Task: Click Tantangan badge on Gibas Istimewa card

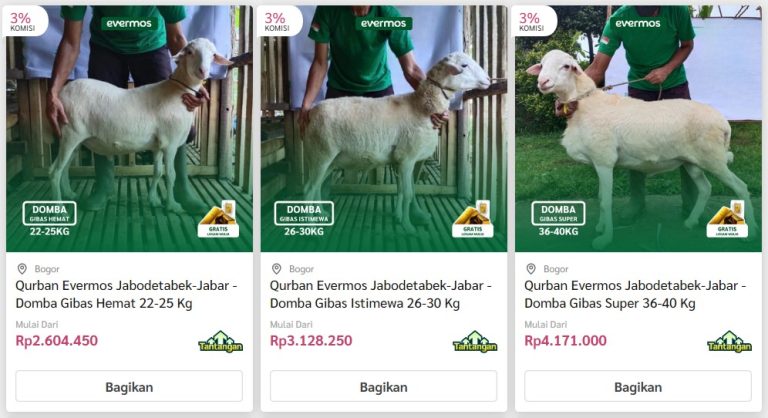Action: click(x=475, y=342)
